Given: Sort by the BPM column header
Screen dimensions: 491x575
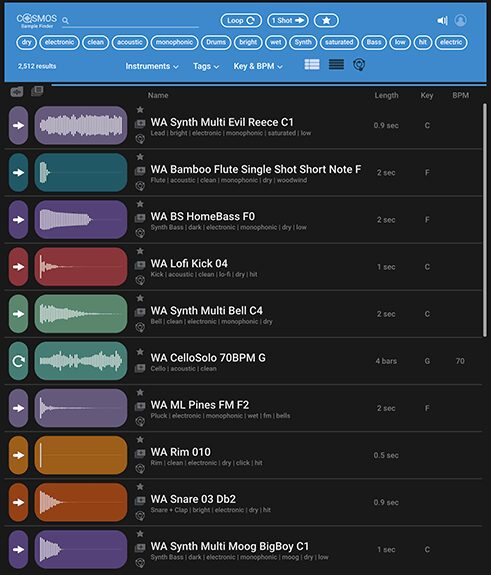Looking at the screenshot, I should click(460, 95).
